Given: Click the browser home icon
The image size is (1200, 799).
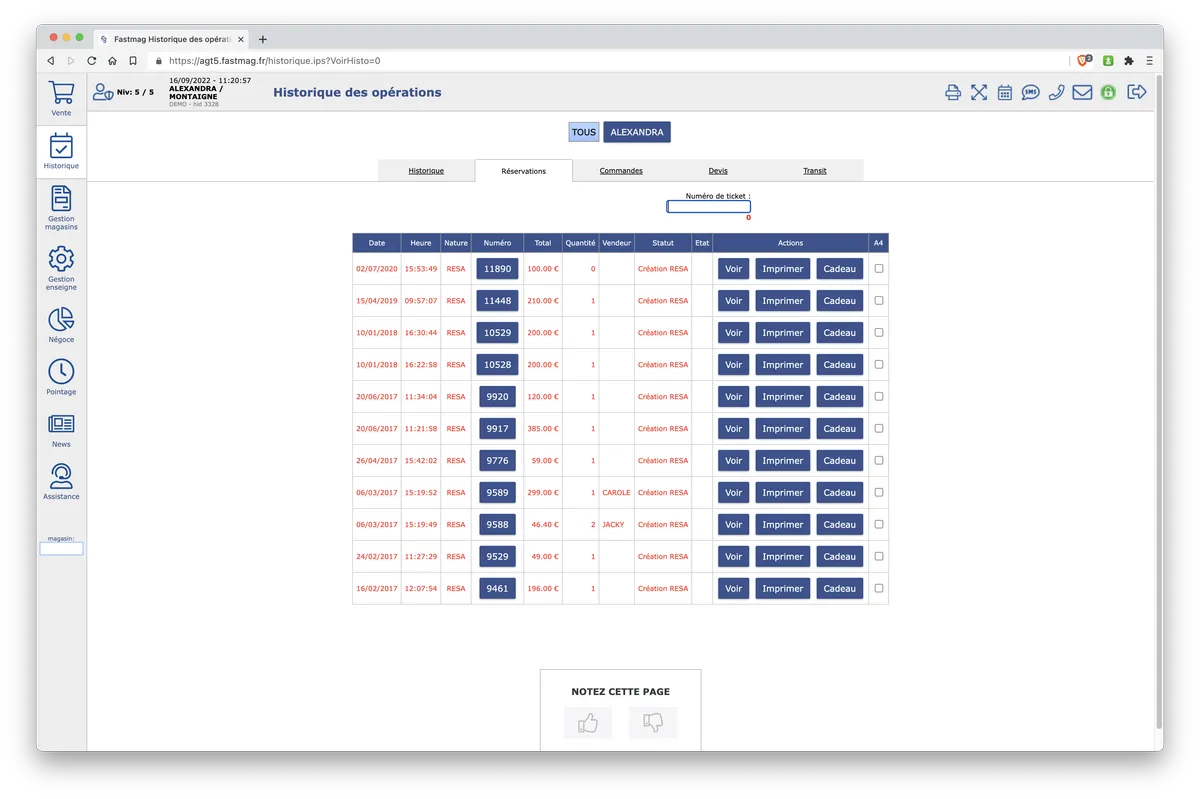Looking at the screenshot, I should [x=112, y=61].
